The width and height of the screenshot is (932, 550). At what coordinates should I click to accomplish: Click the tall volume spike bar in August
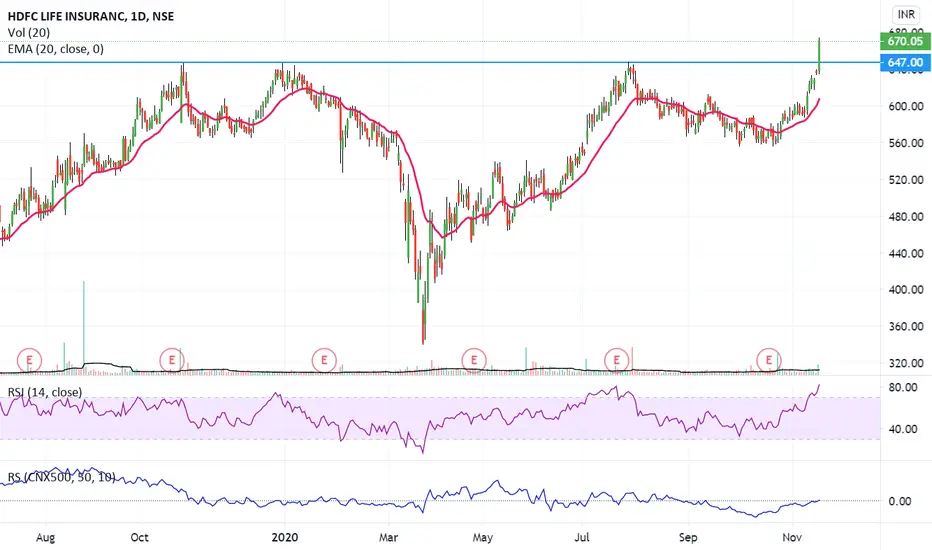[84, 327]
